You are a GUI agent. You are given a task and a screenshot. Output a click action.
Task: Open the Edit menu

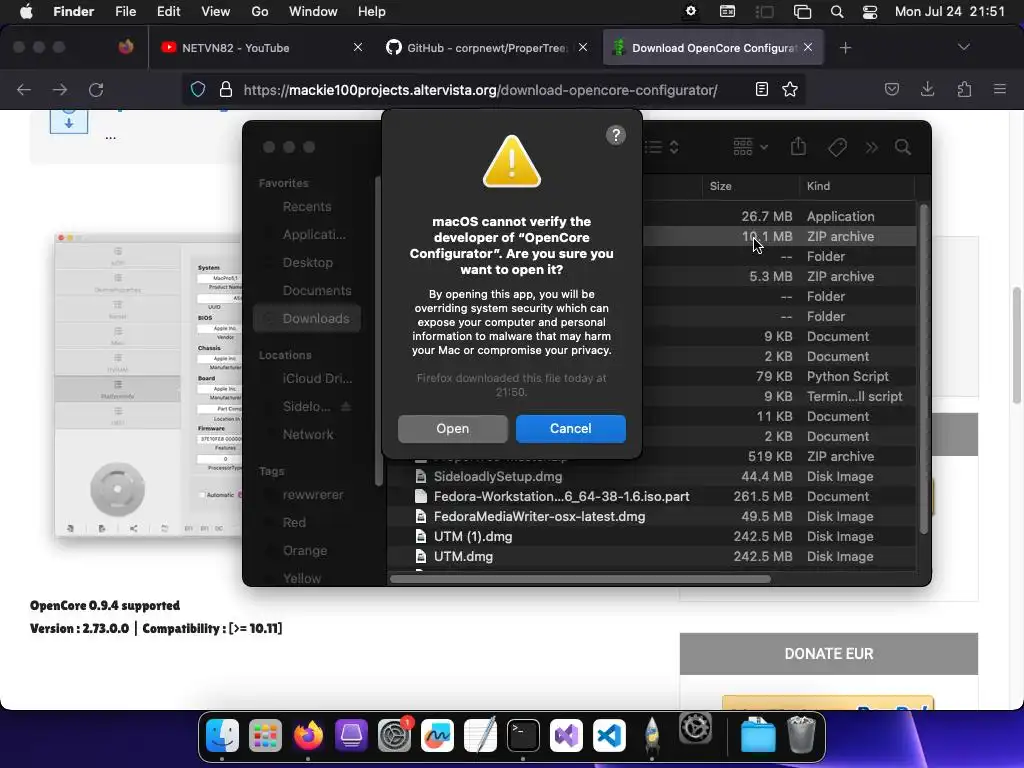168,12
